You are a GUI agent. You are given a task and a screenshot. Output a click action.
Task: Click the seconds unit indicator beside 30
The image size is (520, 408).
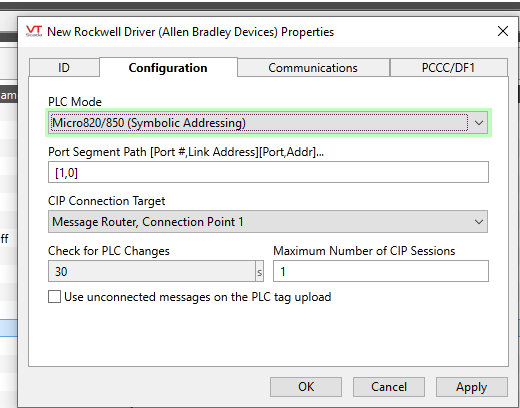[x=259, y=272]
